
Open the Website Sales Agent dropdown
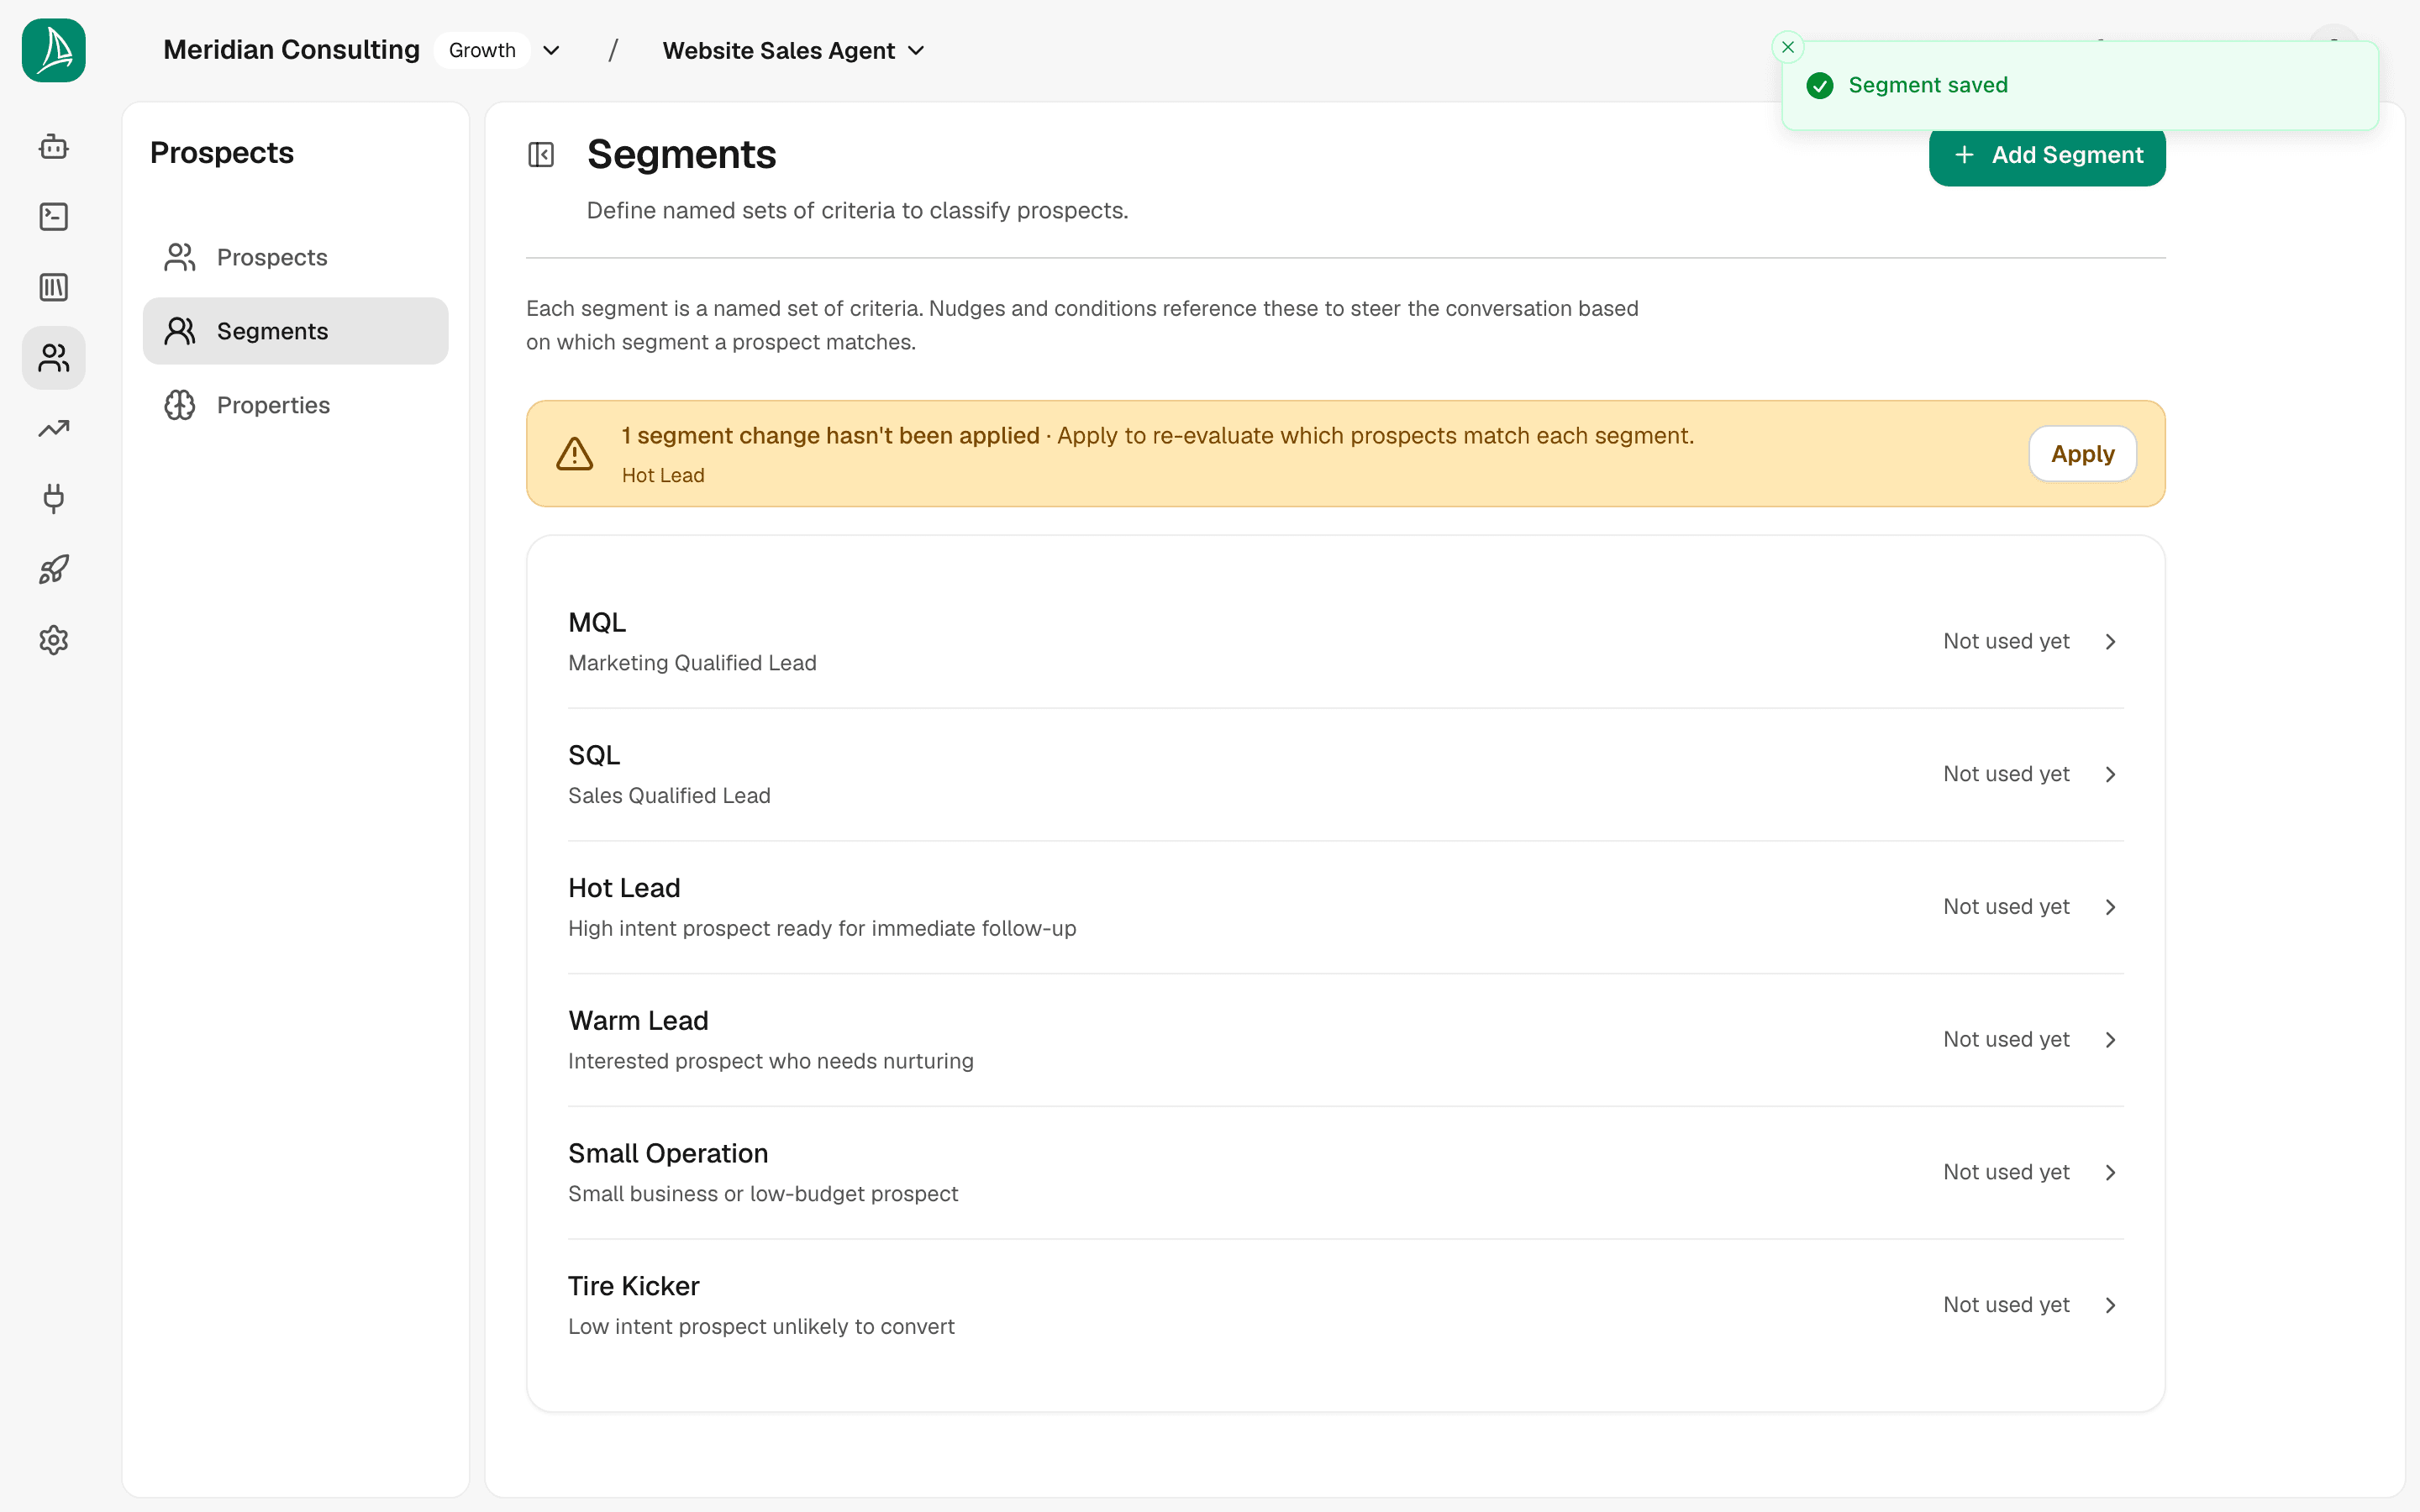pyautogui.click(x=794, y=51)
